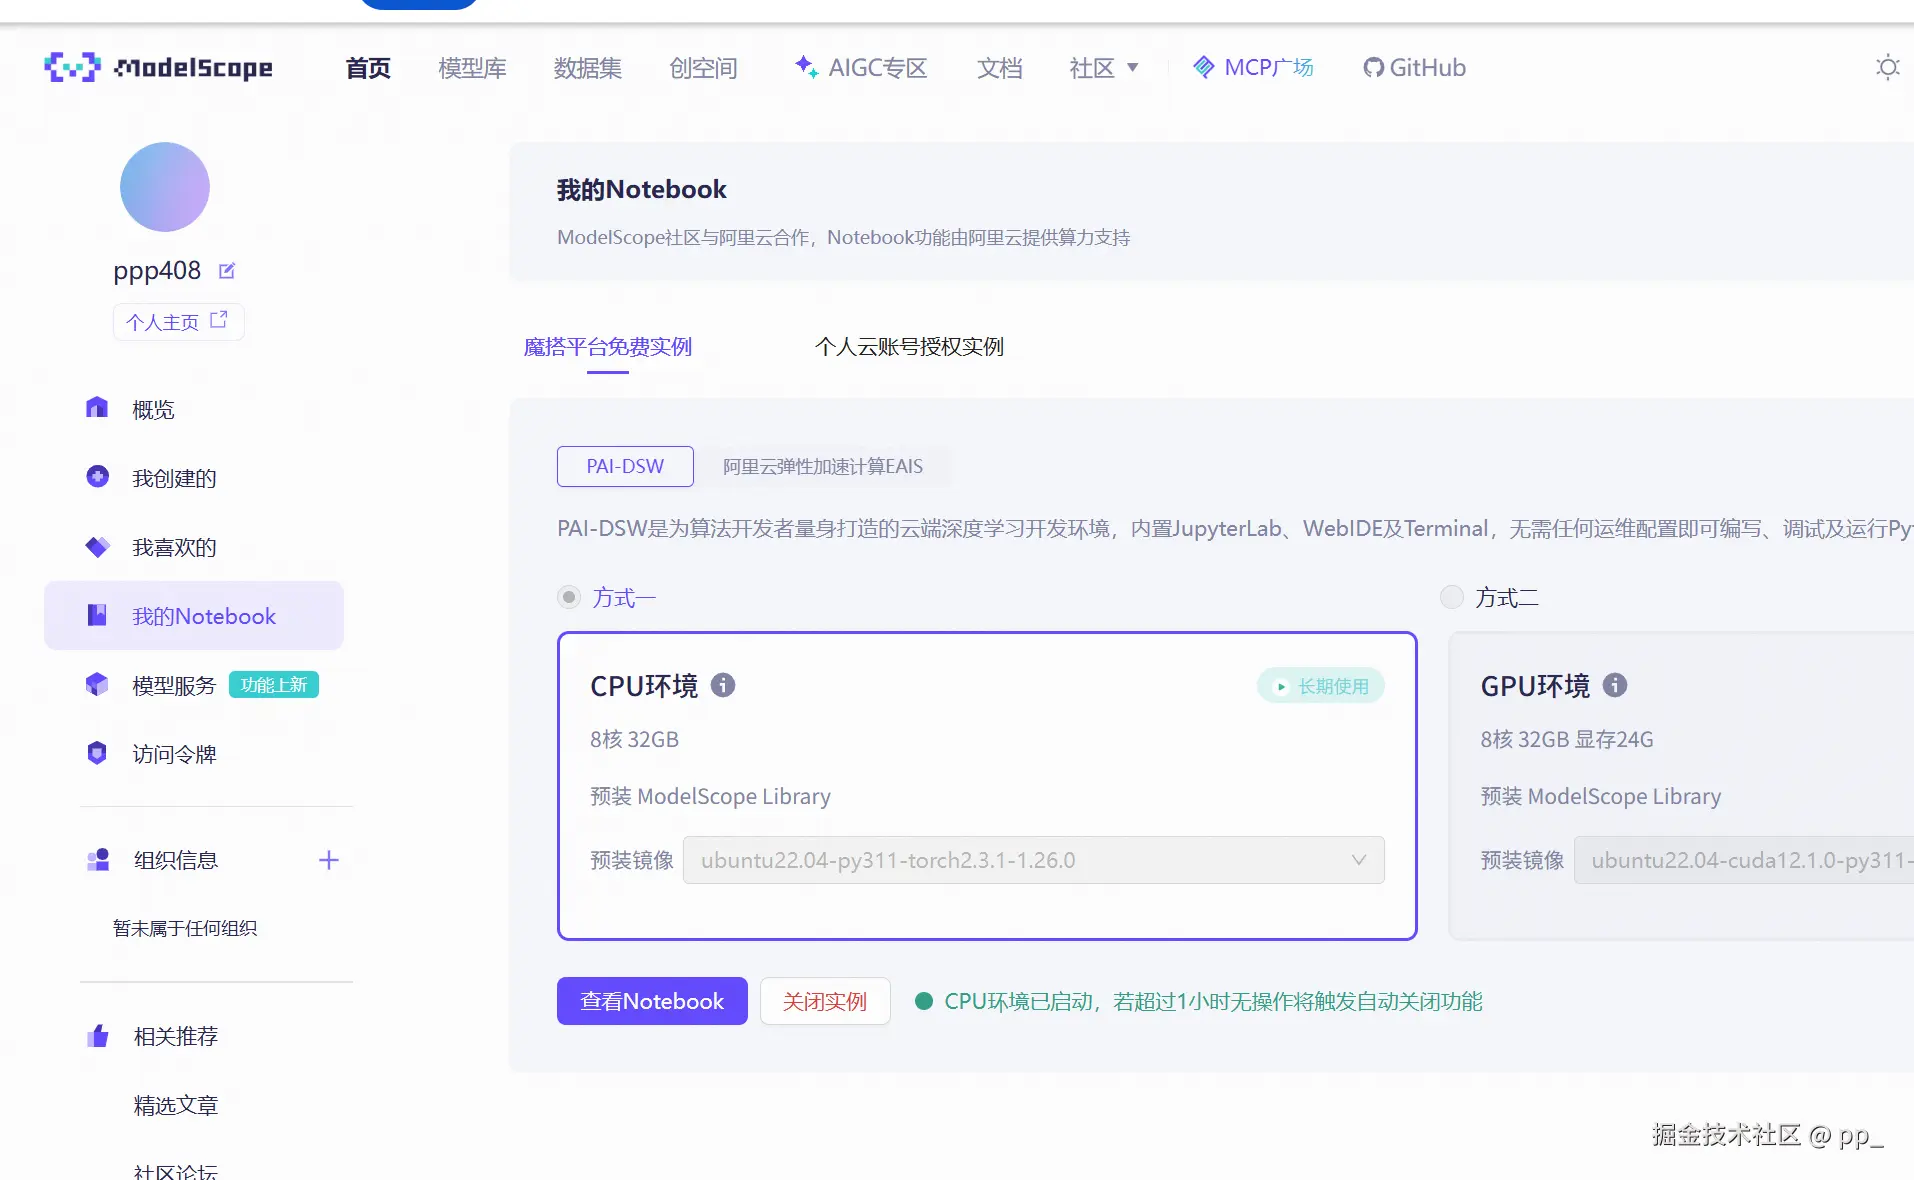Click the CPU环境 info icon
Screen dimensions: 1914x1180
tap(723, 685)
